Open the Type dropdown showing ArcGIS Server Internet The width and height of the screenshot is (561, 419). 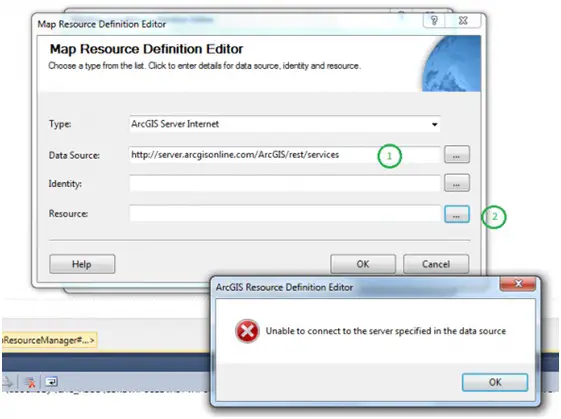(285, 124)
